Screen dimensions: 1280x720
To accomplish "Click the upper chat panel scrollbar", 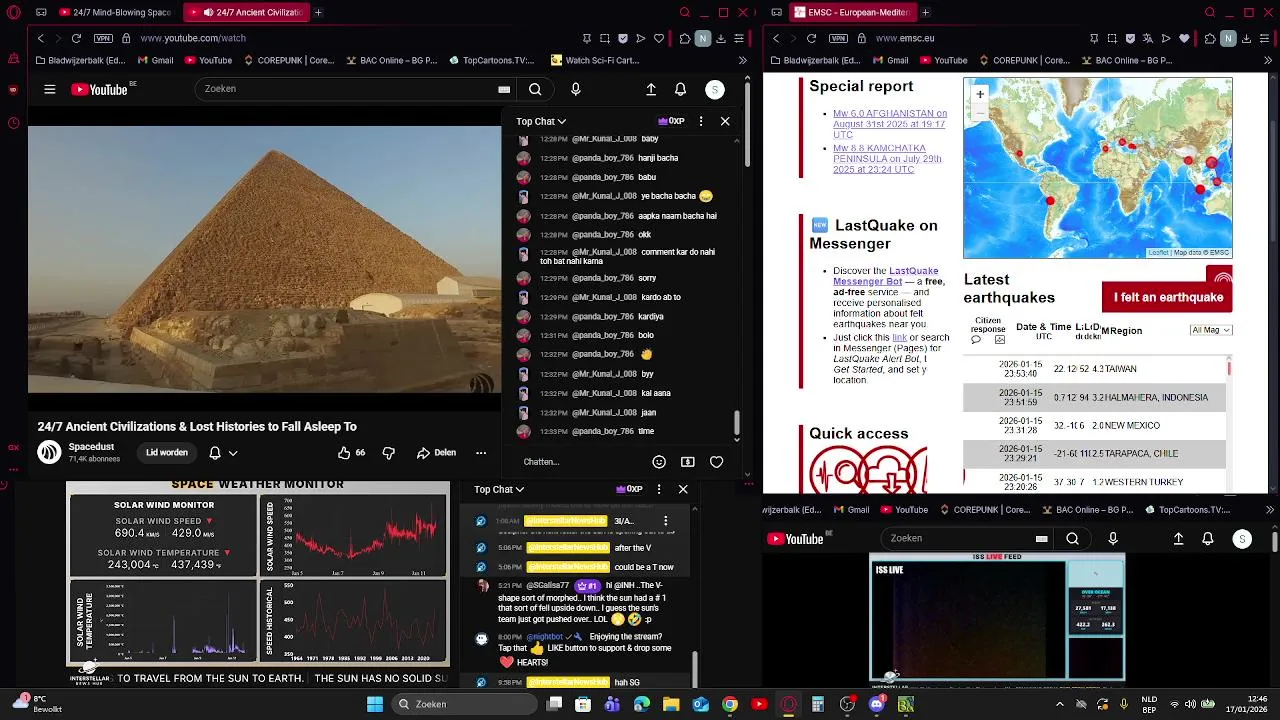I will (x=737, y=422).
